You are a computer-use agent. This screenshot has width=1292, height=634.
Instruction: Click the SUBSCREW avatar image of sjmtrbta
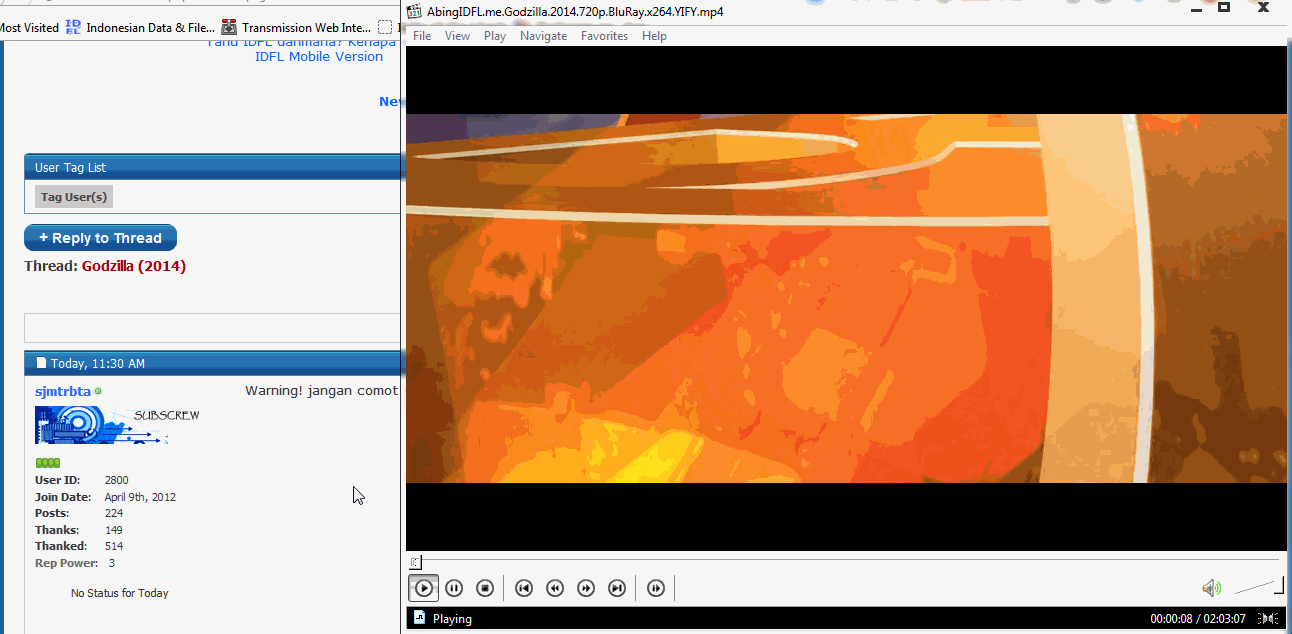pos(118,425)
